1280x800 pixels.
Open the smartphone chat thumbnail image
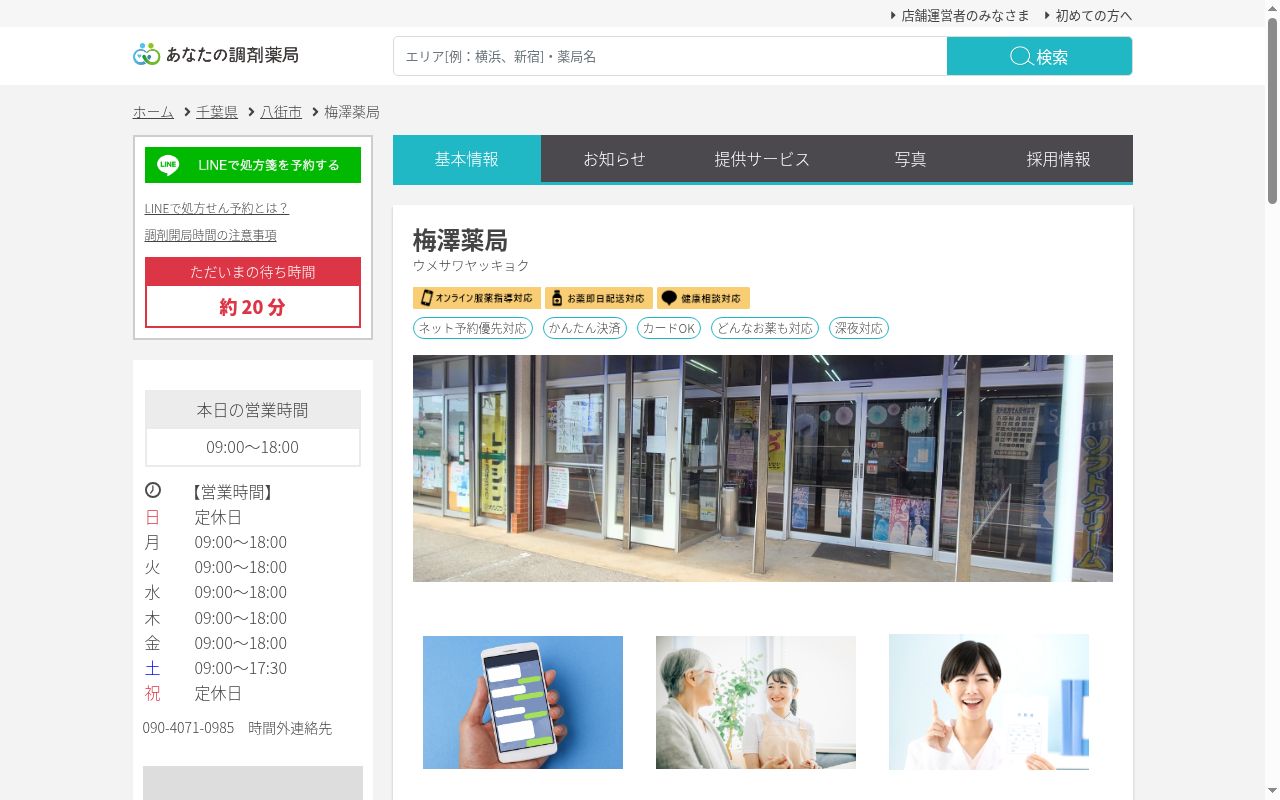tap(523, 702)
